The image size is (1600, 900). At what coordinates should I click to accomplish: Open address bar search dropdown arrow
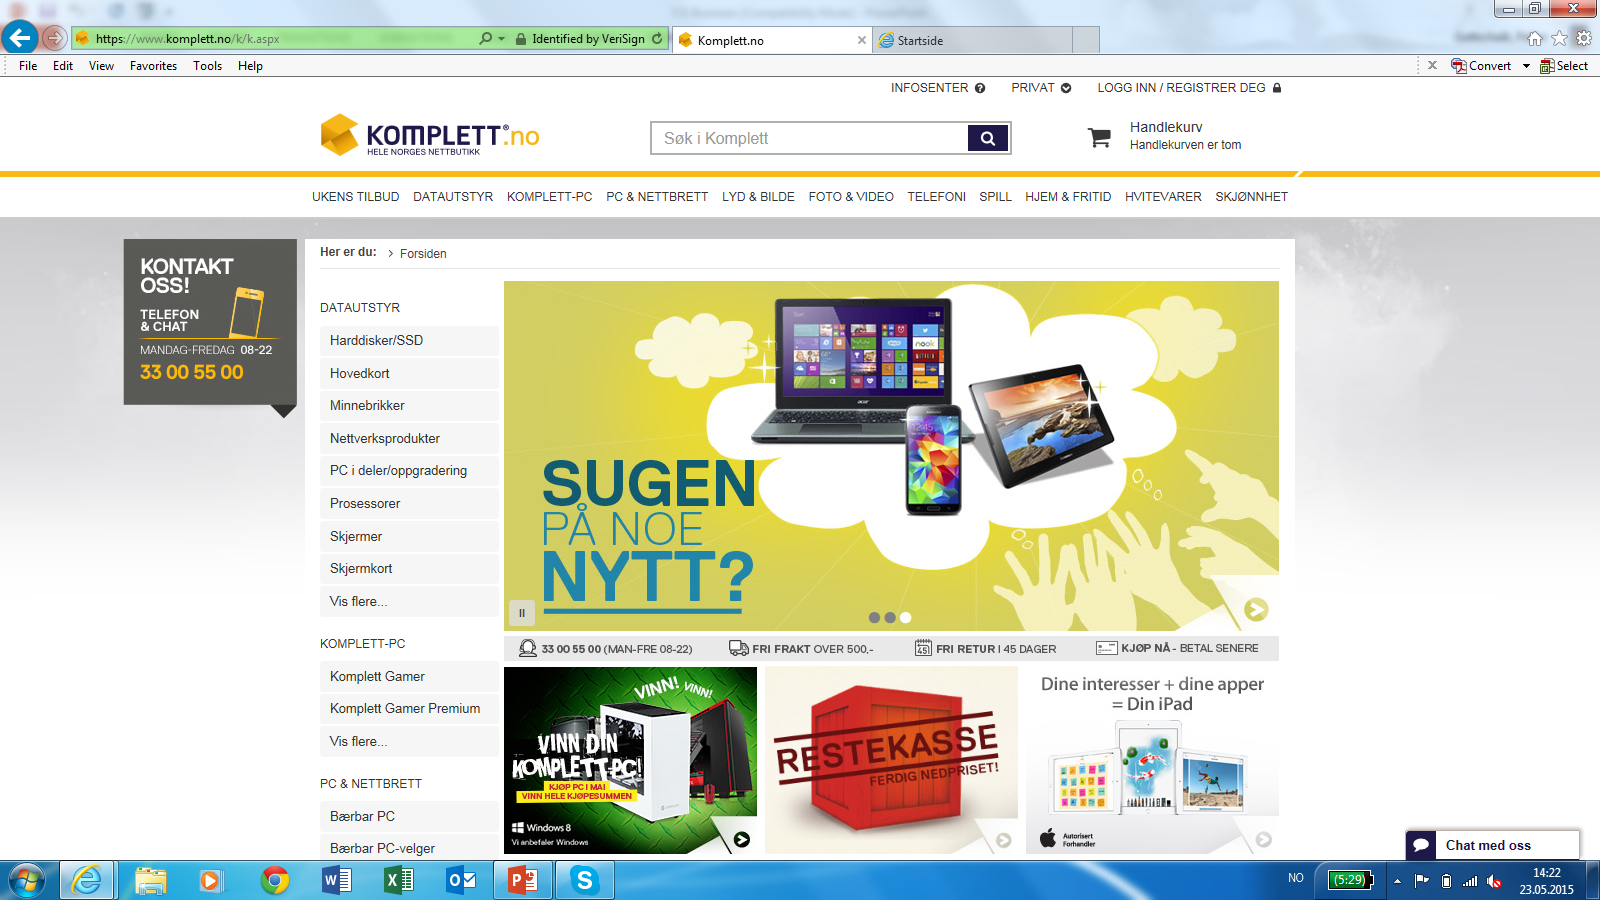[501, 39]
